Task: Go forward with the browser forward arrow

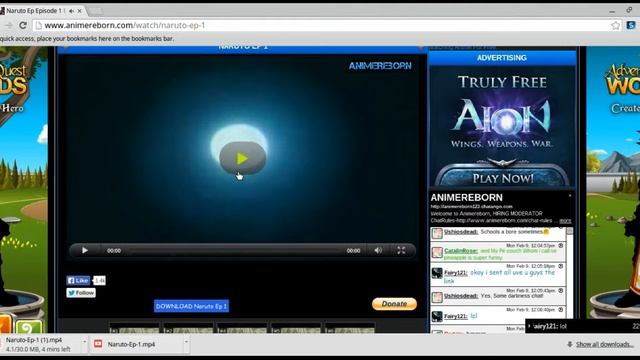Action: tap(9, 25)
